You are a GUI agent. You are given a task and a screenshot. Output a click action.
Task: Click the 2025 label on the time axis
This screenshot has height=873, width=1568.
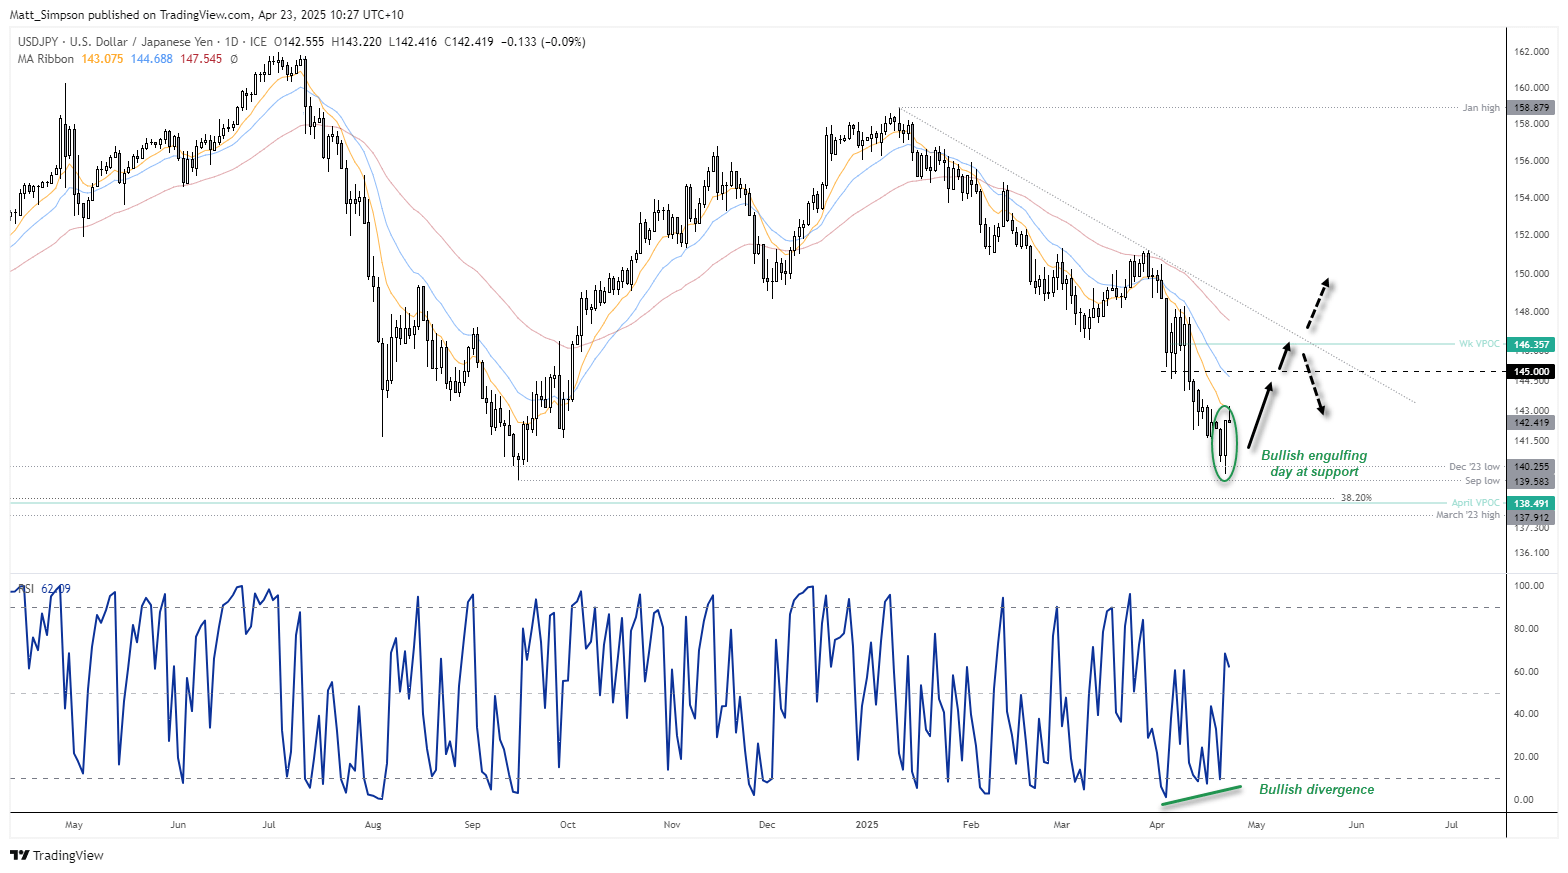coord(867,825)
